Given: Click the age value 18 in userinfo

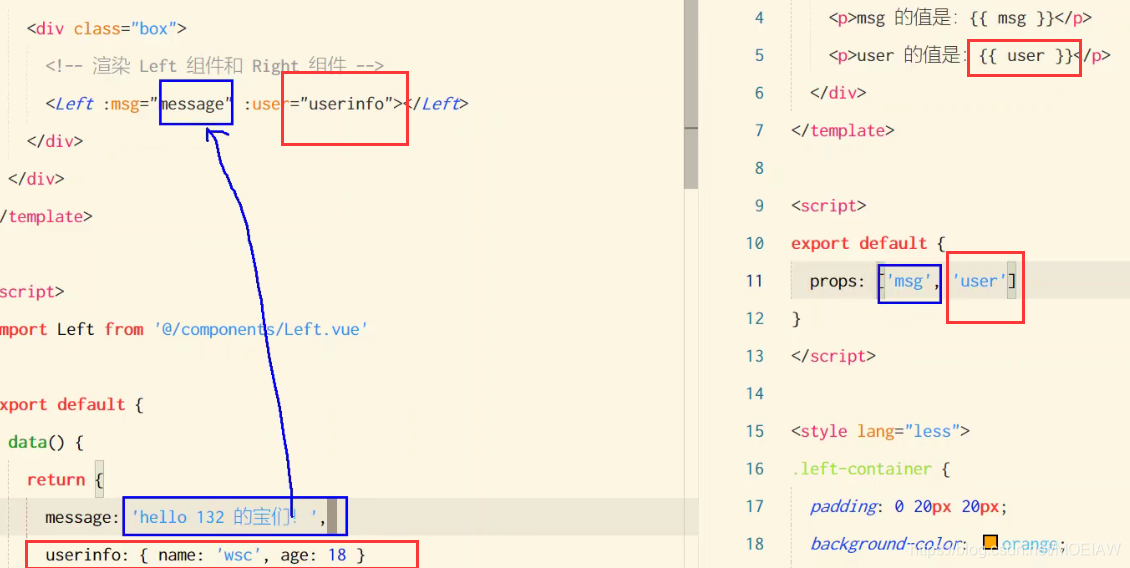Looking at the screenshot, I should (337, 555).
